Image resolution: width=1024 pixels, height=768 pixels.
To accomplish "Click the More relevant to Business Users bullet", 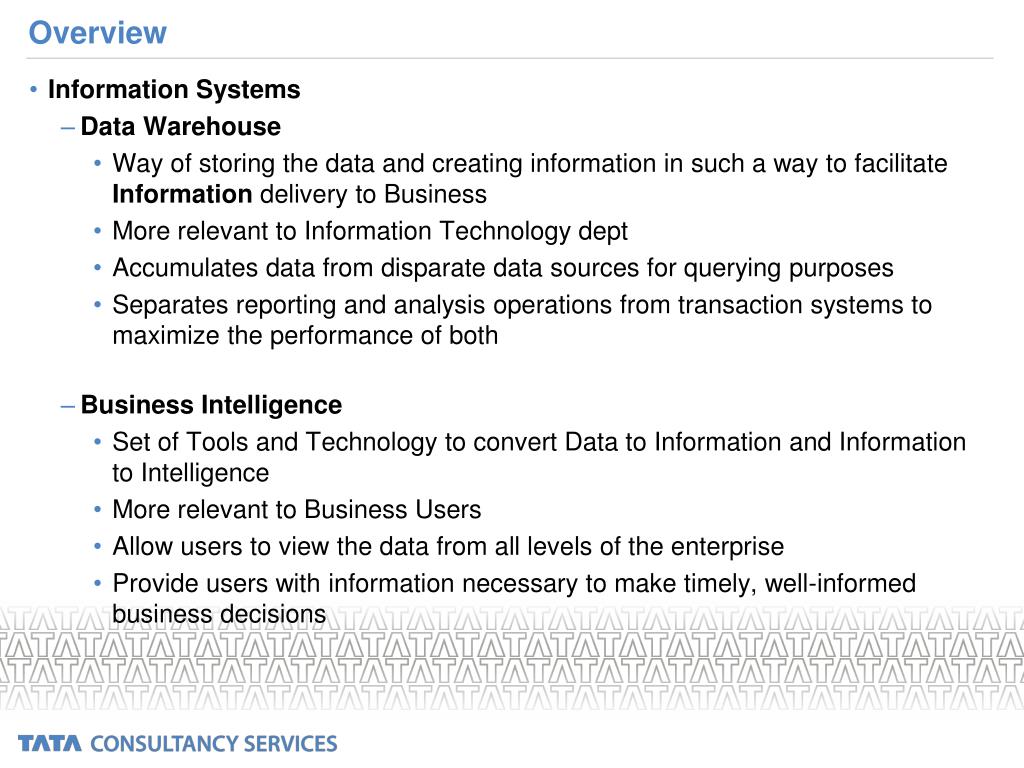I will [296, 509].
